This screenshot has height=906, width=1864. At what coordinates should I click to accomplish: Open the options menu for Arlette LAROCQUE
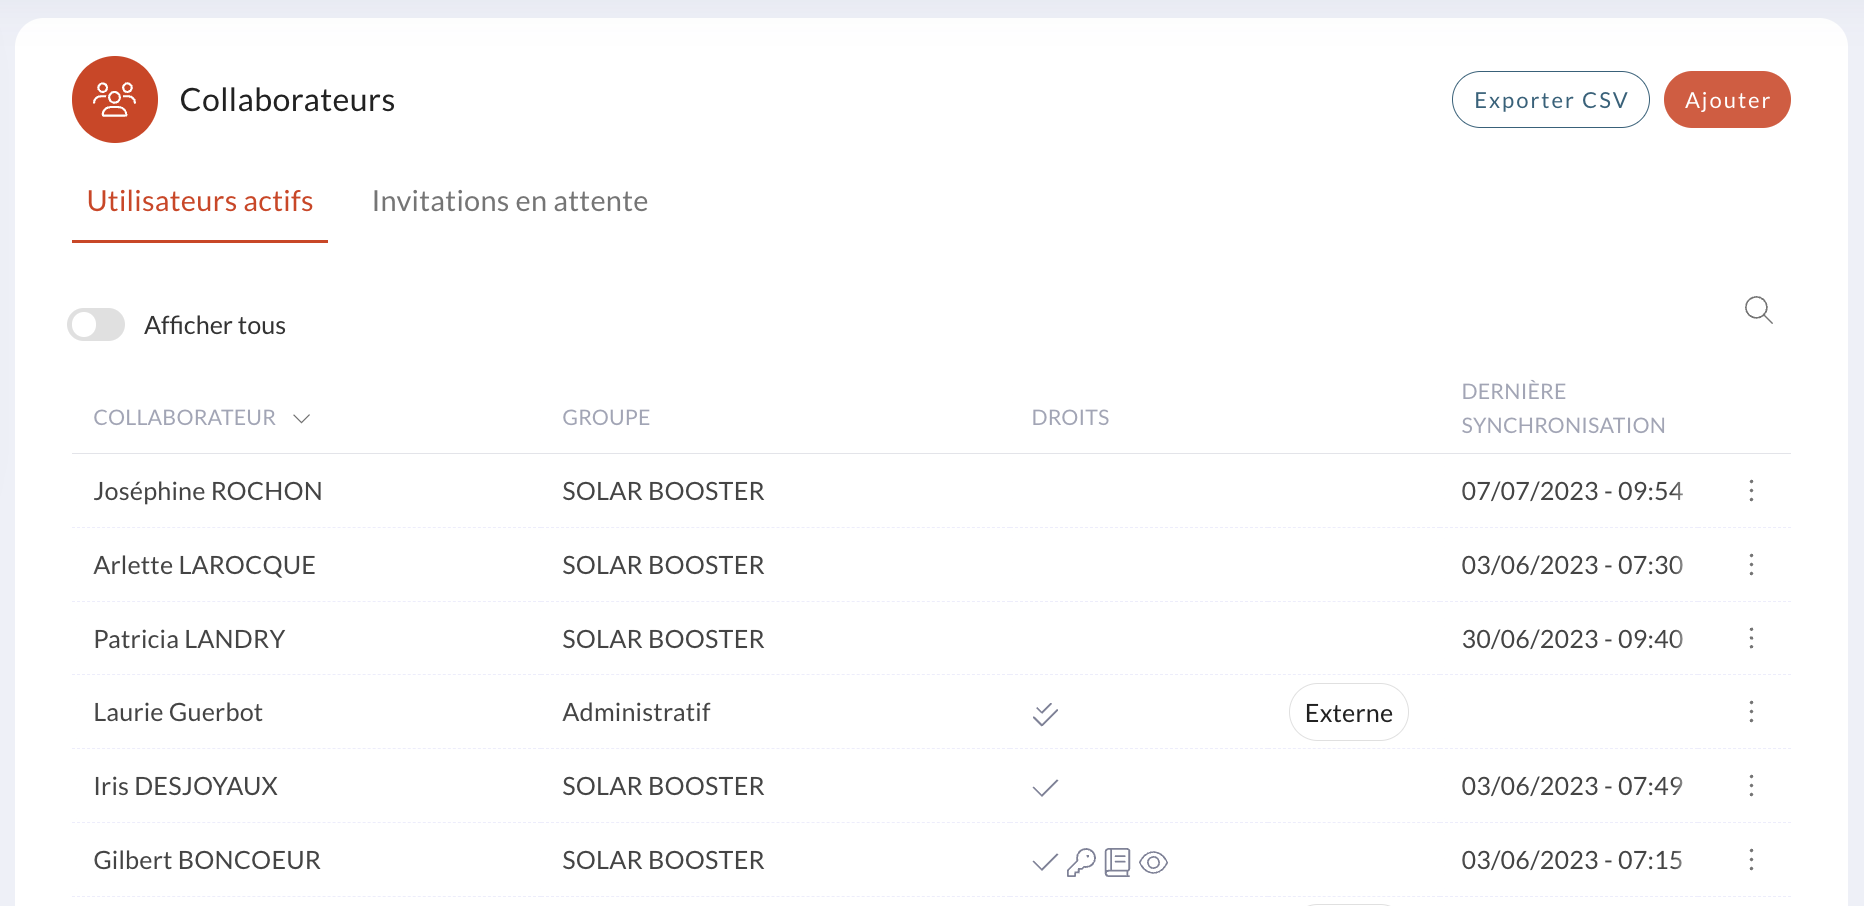point(1751,565)
